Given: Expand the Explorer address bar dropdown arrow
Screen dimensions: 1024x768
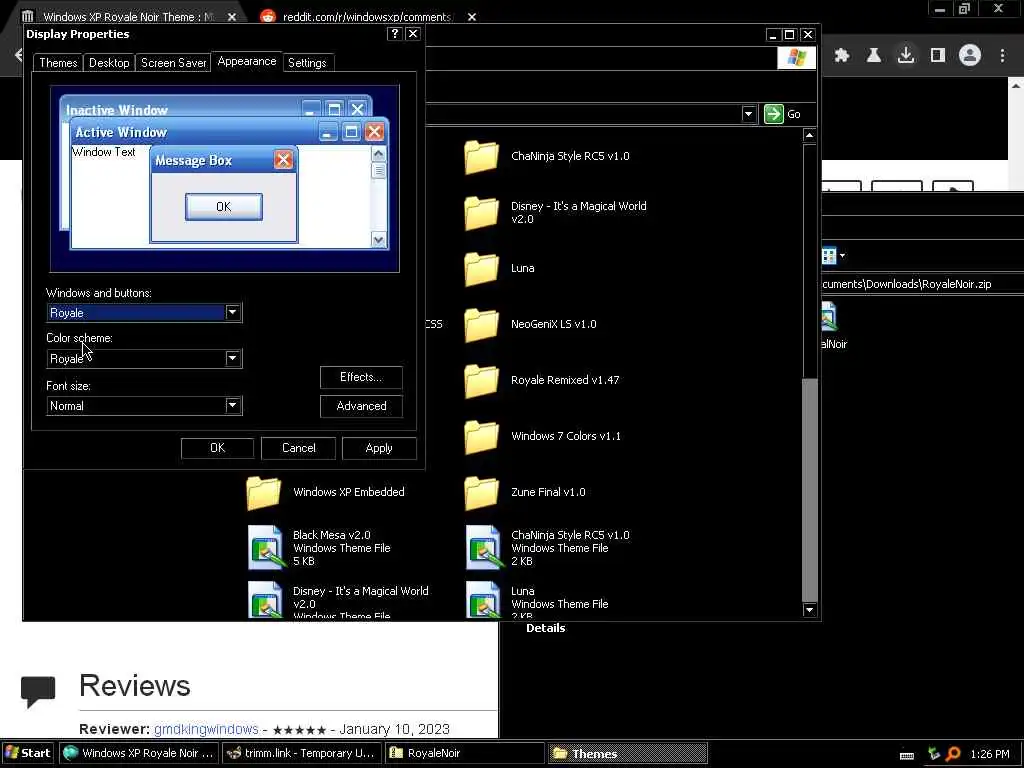Looking at the screenshot, I should click(748, 114).
